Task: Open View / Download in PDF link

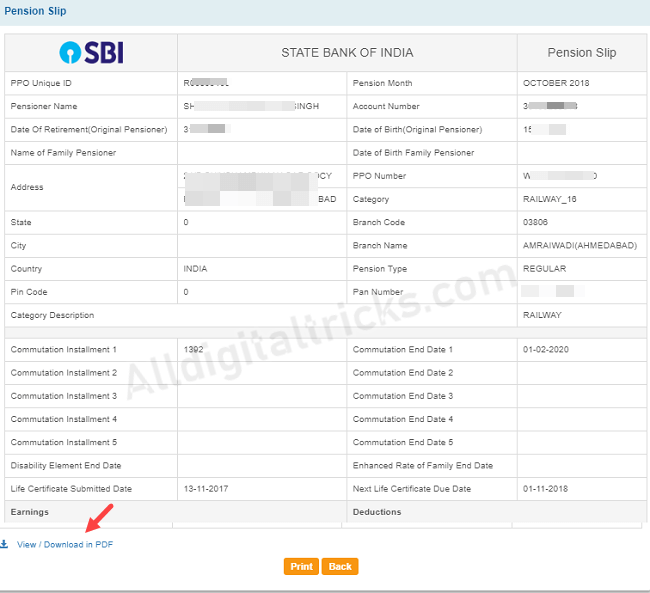Action: [x=65, y=544]
